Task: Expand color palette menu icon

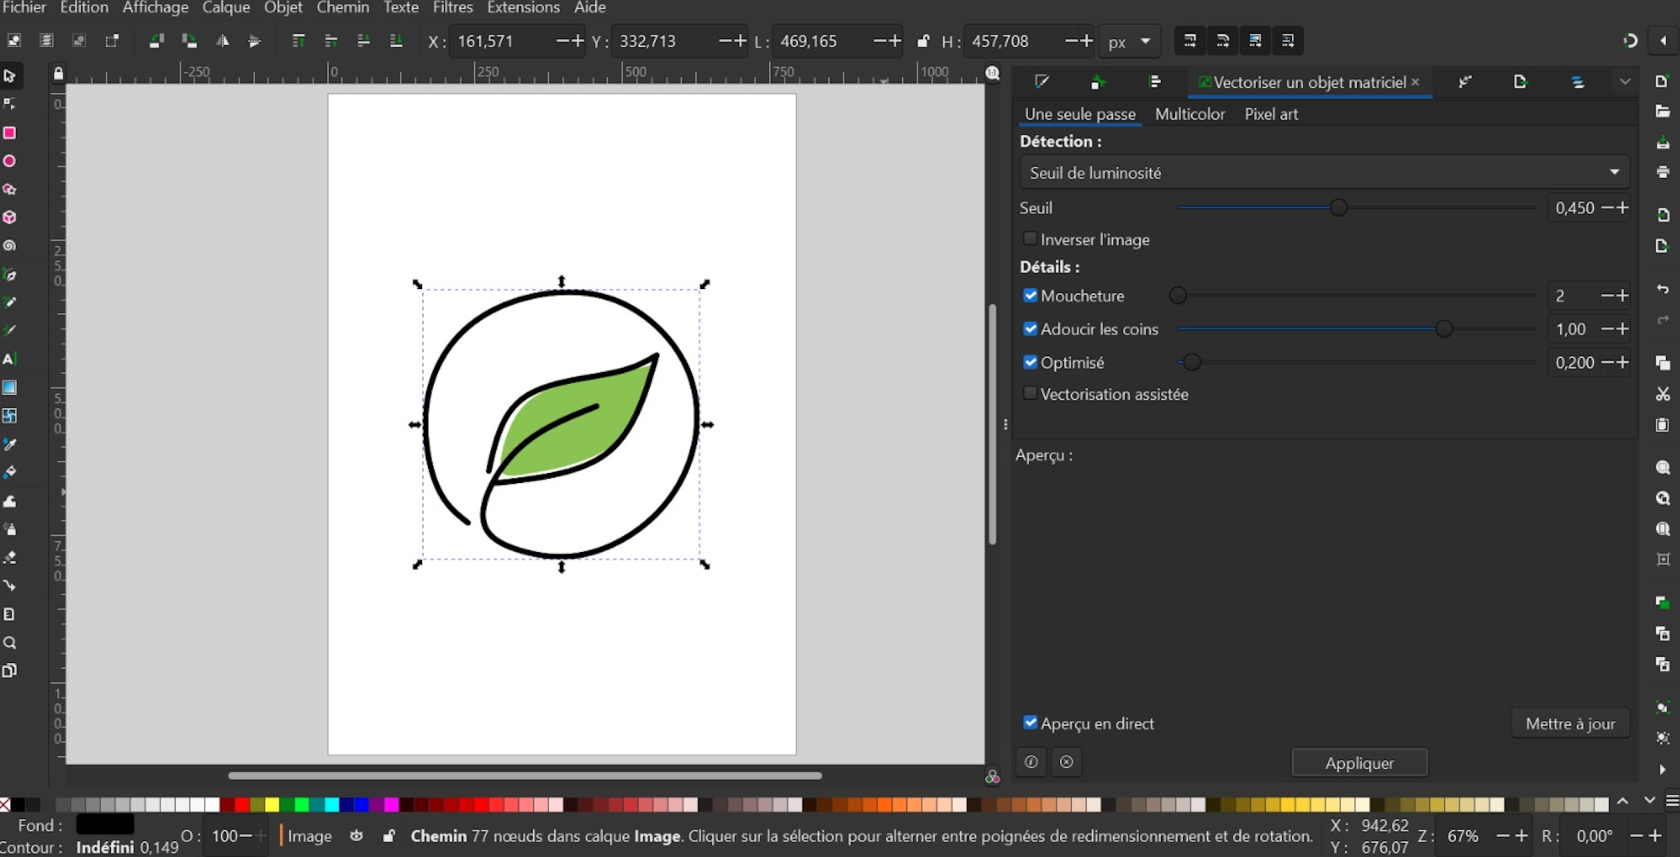Action: 1672,801
